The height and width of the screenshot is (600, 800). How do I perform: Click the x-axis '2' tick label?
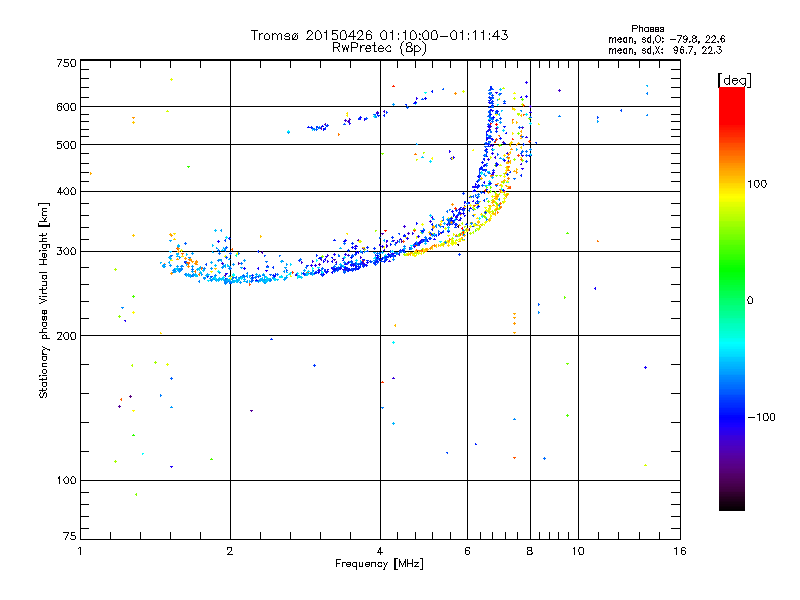click(x=230, y=551)
